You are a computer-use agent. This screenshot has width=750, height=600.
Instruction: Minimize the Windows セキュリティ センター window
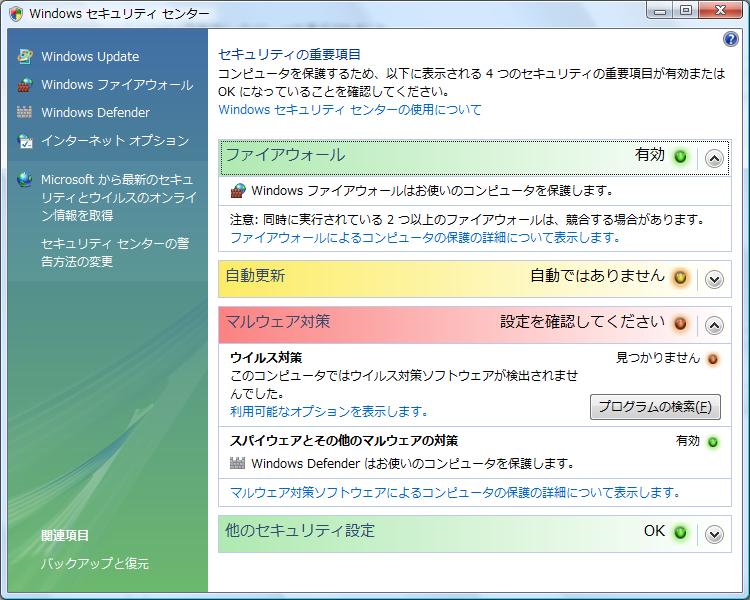pyautogui.click(x=661, y=11)
